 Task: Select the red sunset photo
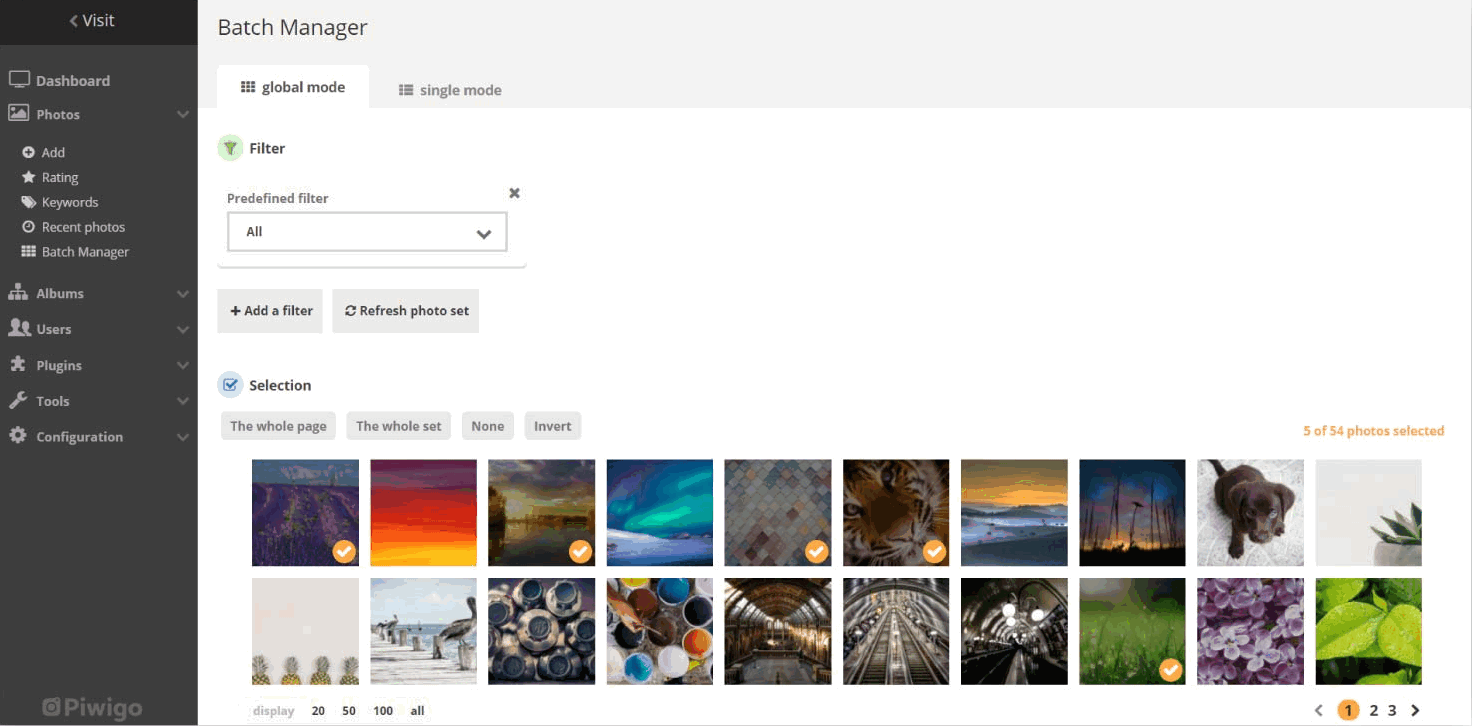coord(423,513)
